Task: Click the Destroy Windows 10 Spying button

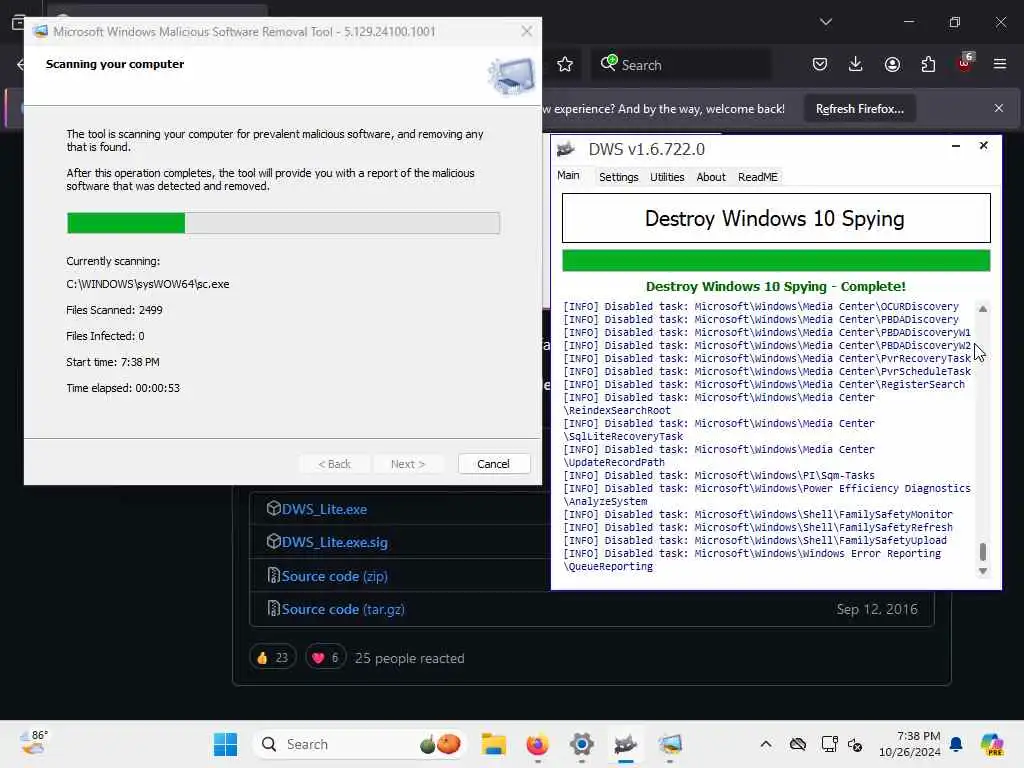Action: [x=776, y=218]
